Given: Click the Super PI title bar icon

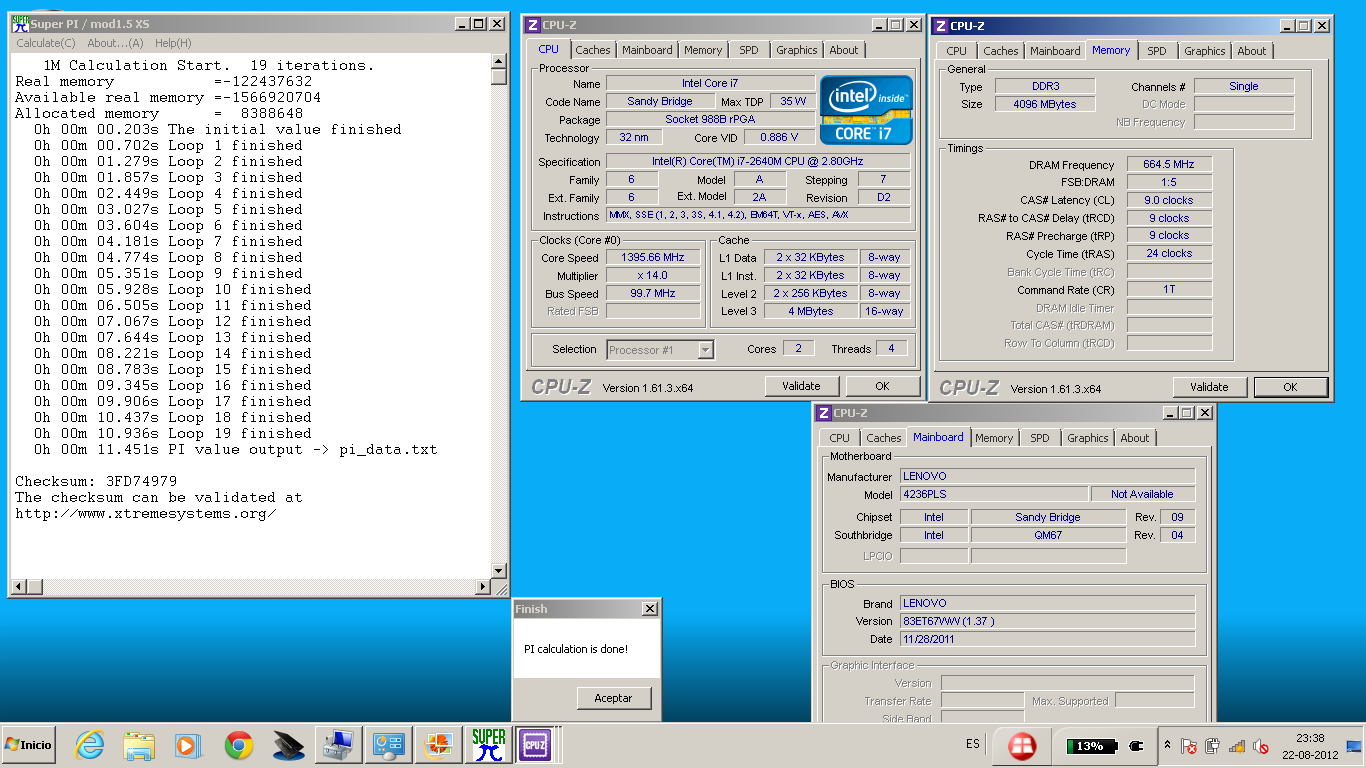Looking at the screenshot, I should pos(20,23).
